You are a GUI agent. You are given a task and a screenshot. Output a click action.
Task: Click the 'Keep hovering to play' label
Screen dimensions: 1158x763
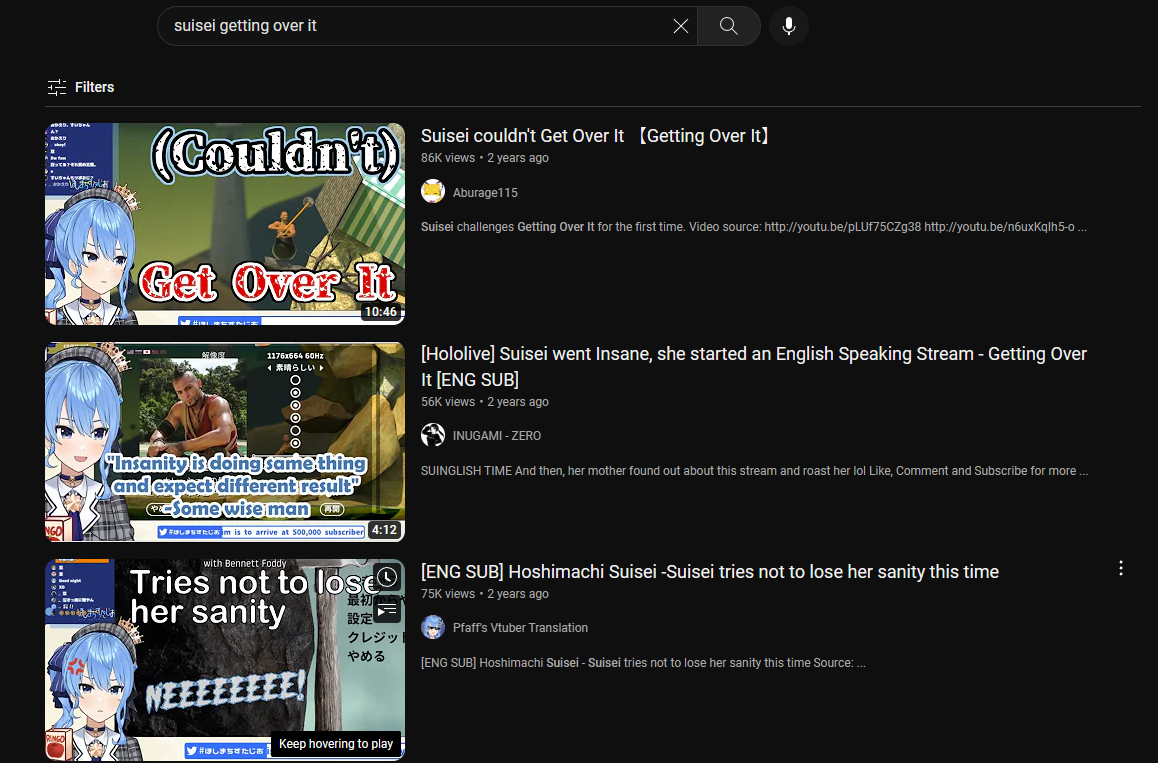336,744
